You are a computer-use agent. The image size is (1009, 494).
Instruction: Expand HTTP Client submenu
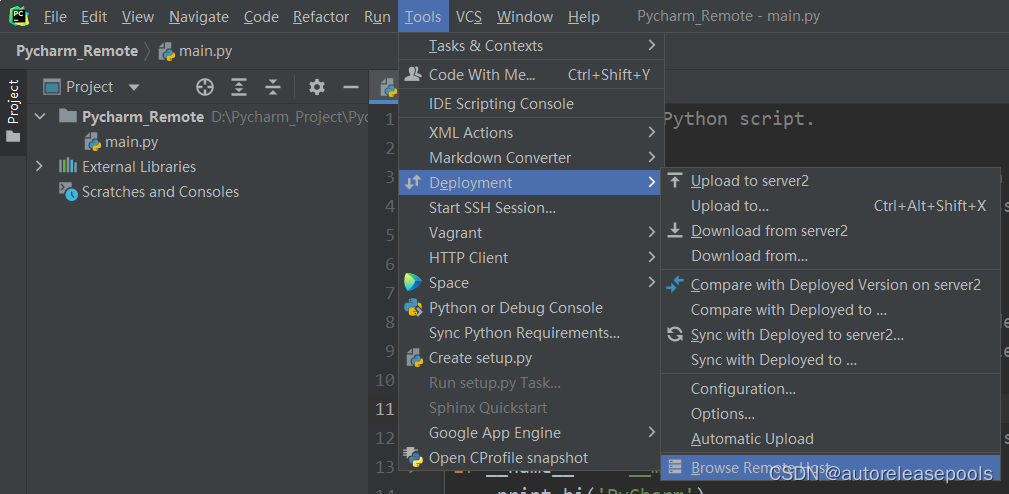click(651, 257)
